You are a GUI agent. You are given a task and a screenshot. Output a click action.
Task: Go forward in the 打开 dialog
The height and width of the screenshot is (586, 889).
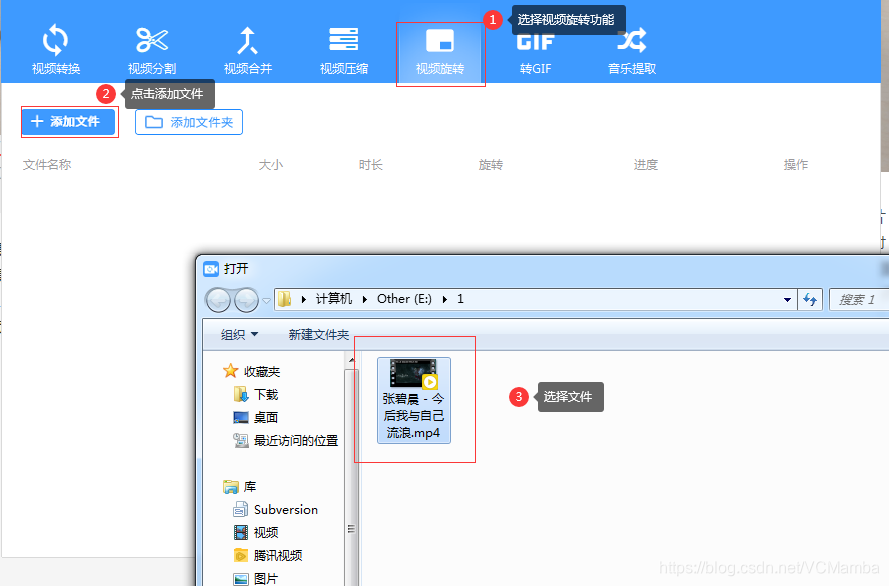click(x=246, y=300)
